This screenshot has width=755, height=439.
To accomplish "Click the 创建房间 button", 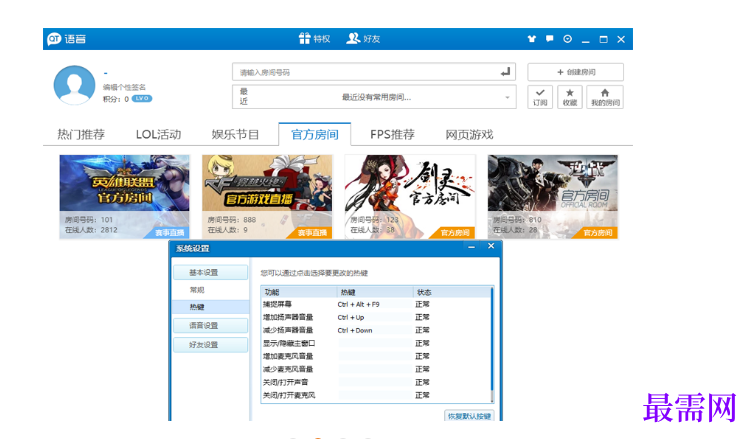I will coord(575,72).
